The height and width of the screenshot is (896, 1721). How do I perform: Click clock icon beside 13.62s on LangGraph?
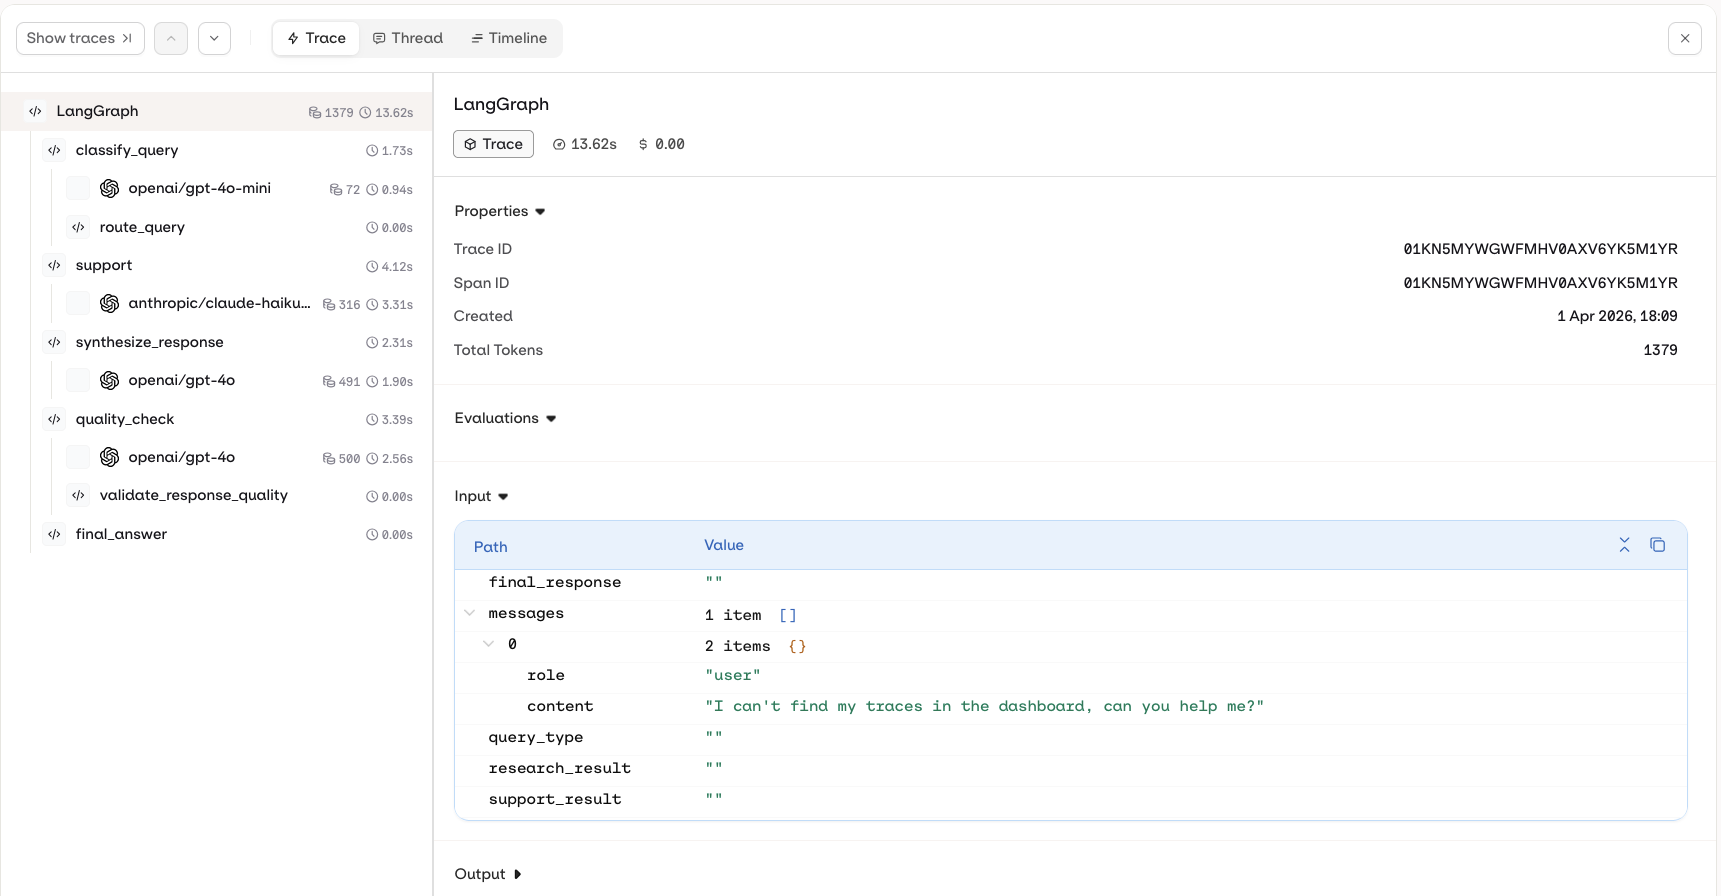[x=365, y=113]
